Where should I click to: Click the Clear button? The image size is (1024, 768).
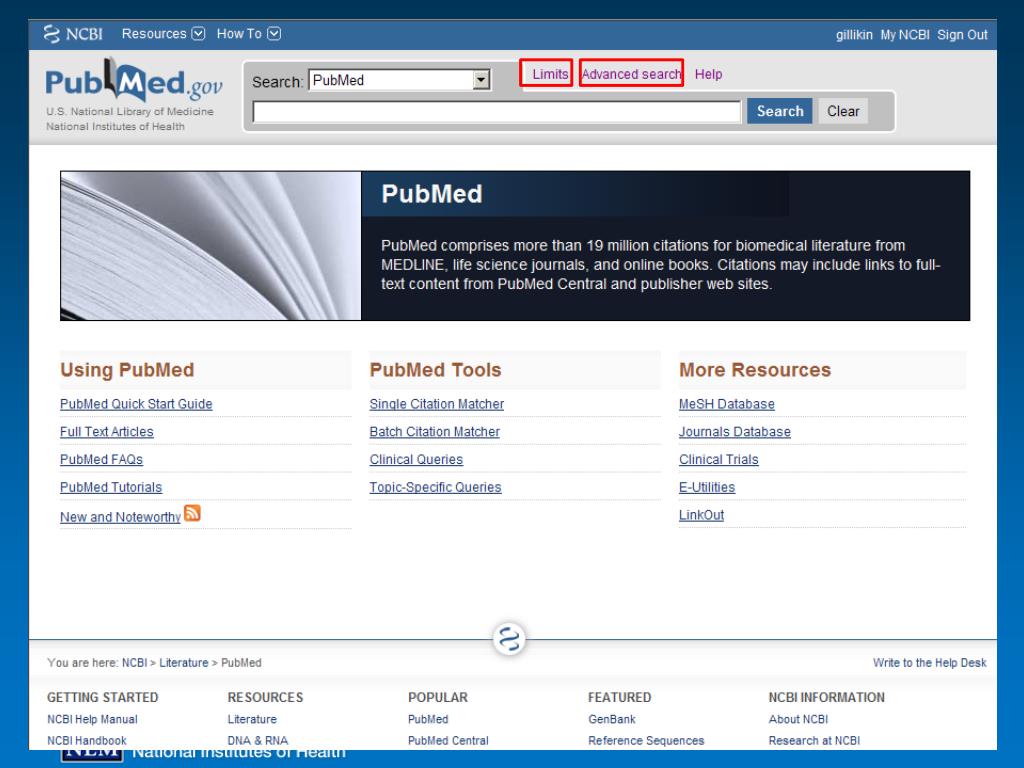[x=843, y=111]
